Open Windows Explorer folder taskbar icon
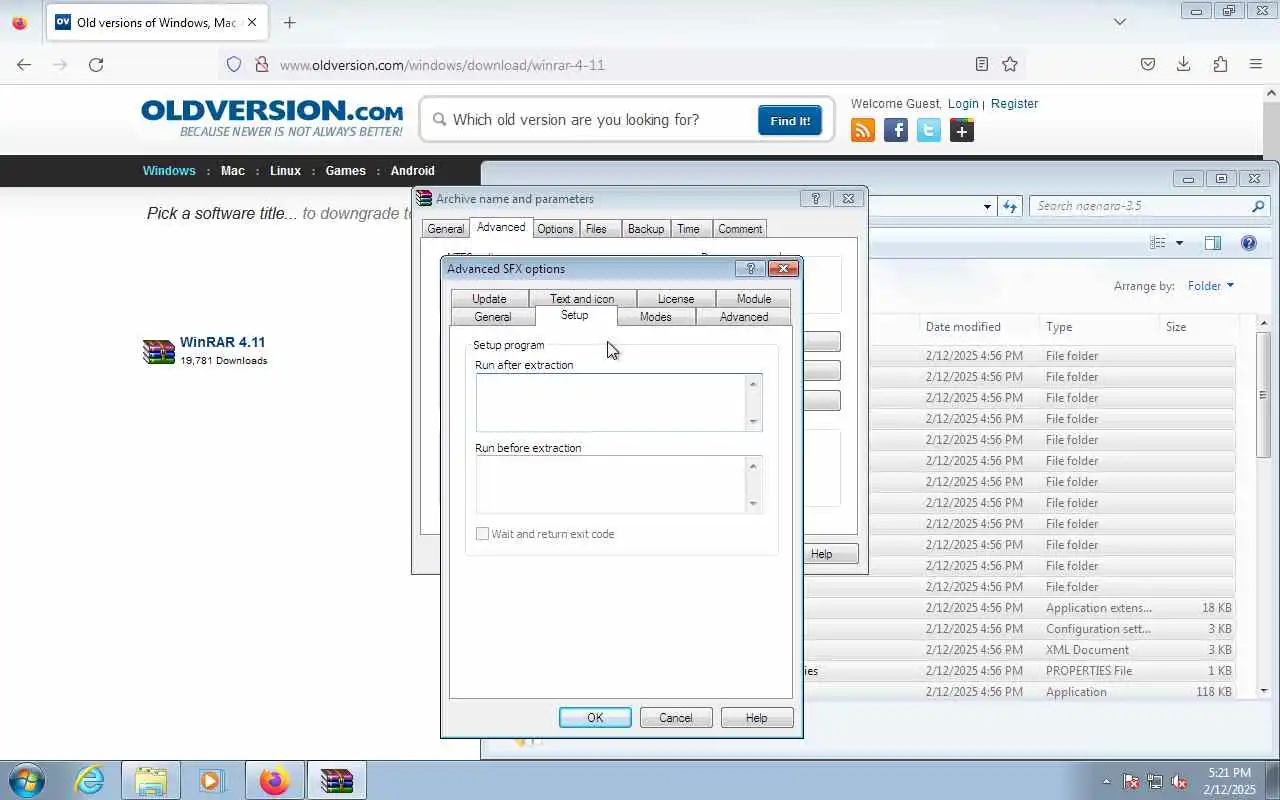The width and height of the screenshot is (1280, 800). (x=150, y=780)
